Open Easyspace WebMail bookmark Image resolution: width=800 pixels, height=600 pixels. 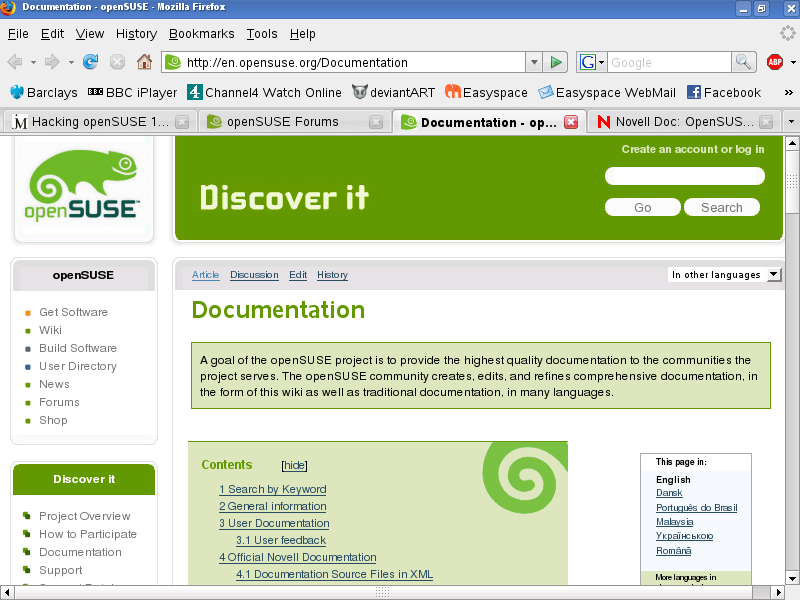[x=607, y=92]
